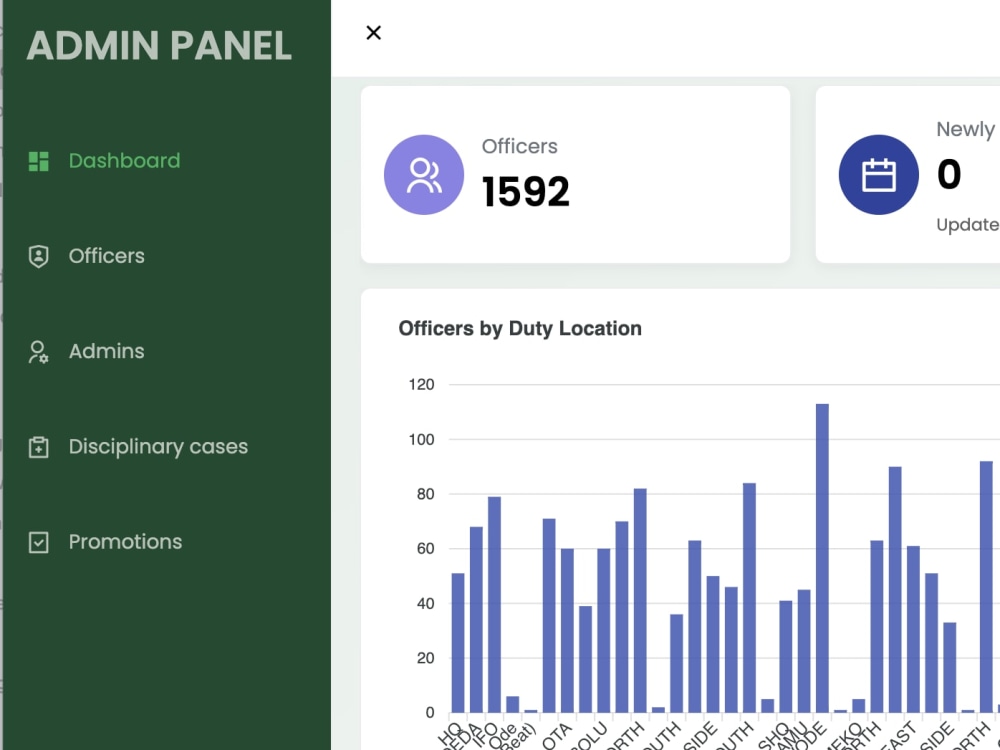Image resolution: width=1000 pixels, height=750 pixels.
Task: Click the 120 y-axis label
Action: (422, 385)
